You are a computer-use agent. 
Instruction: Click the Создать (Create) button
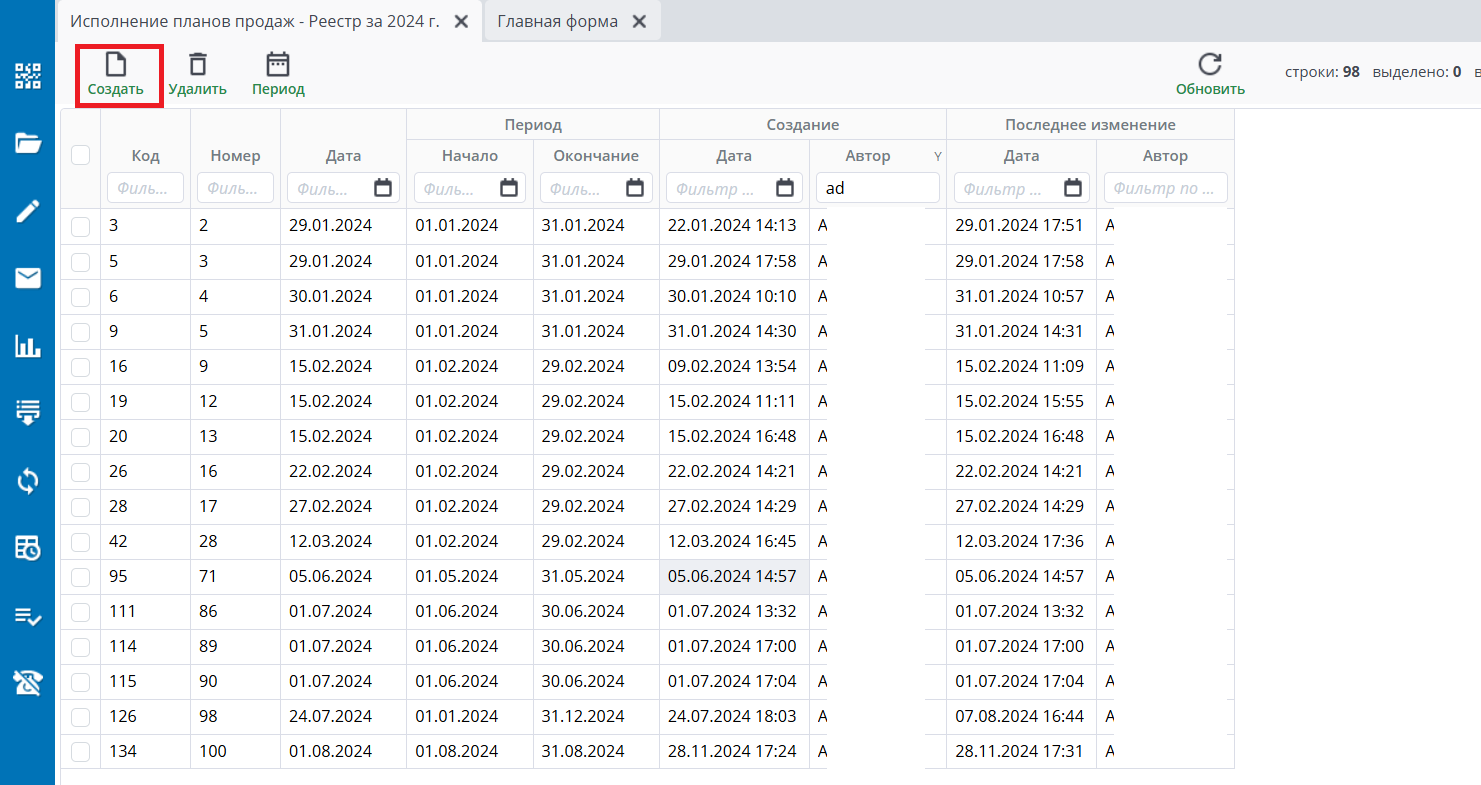point(116,74)
